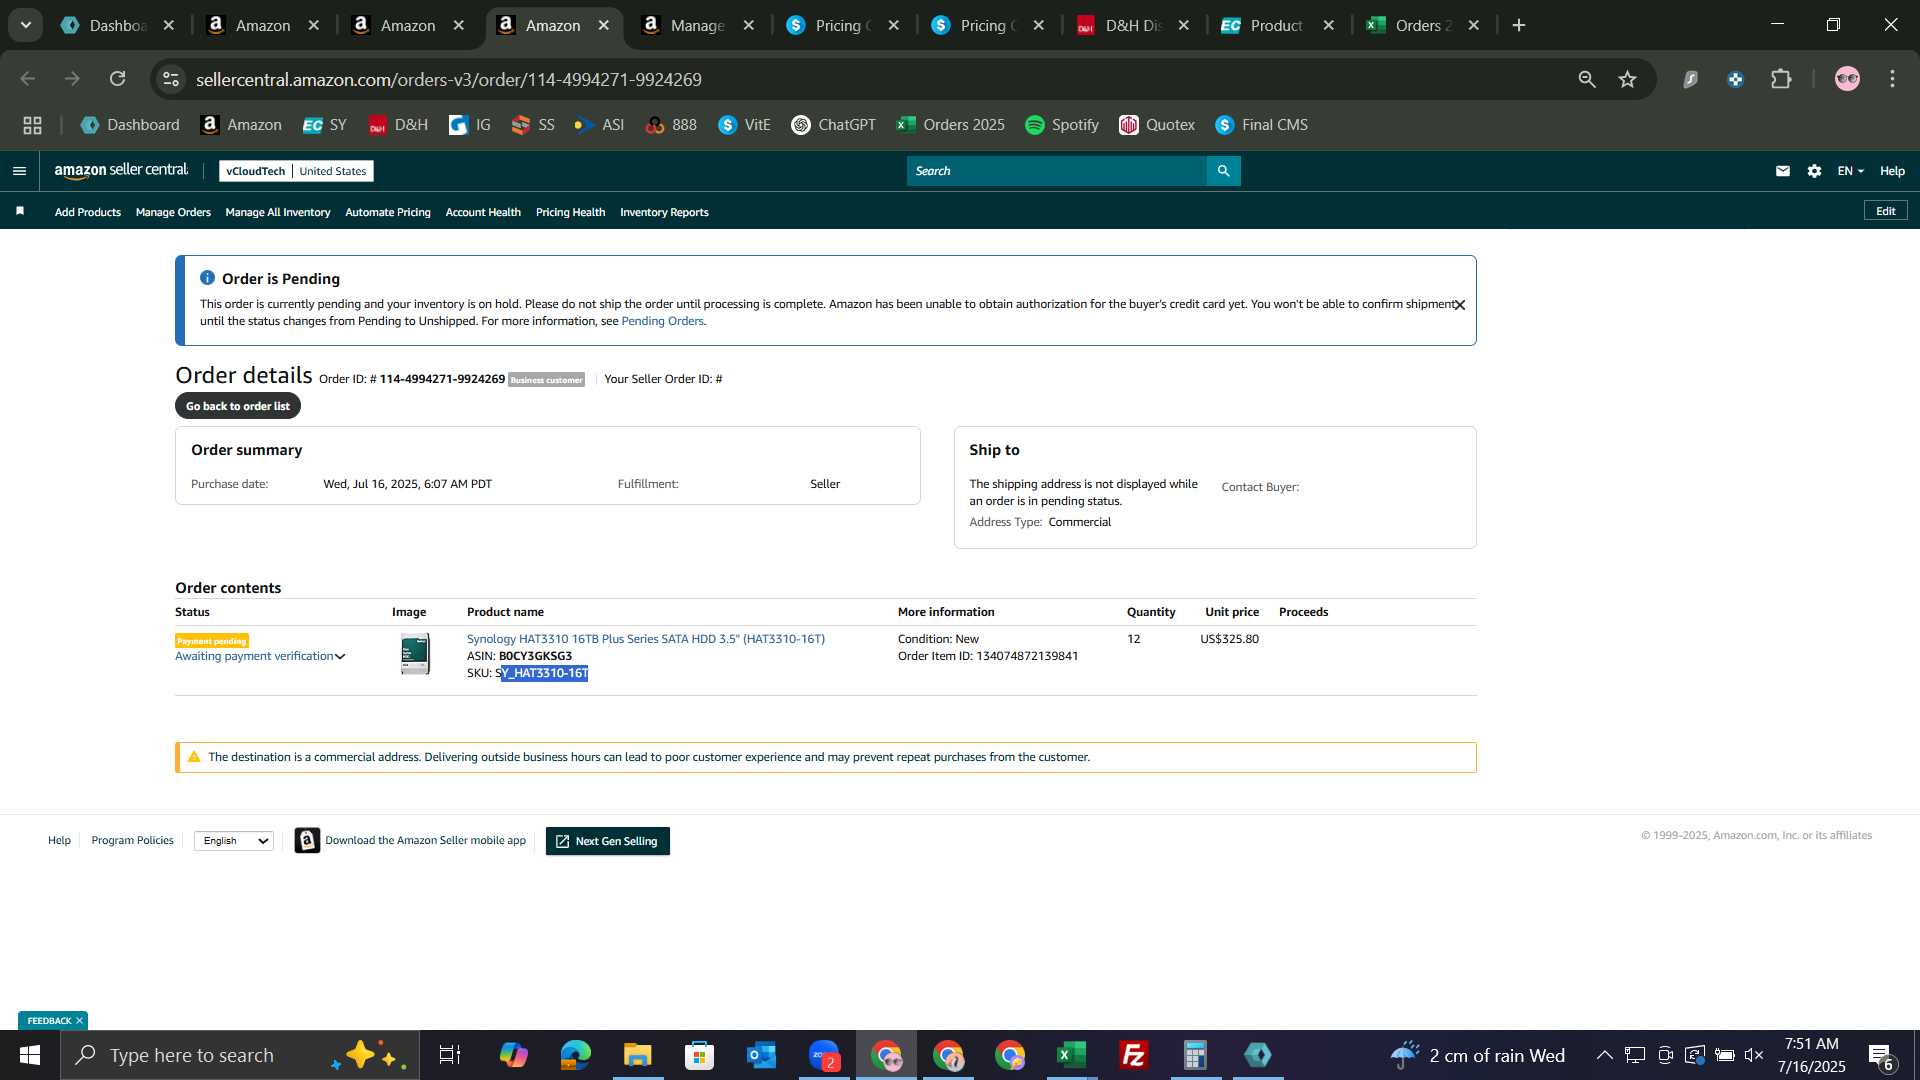
Task: Open Excel from the taskbar
Action: [x=1071, y=1055]
